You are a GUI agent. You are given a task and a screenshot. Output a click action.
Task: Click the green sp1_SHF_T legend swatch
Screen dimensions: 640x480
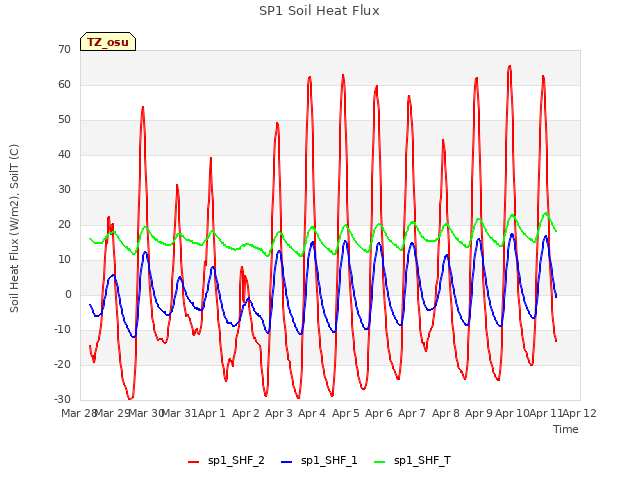(x=380, y=462)
